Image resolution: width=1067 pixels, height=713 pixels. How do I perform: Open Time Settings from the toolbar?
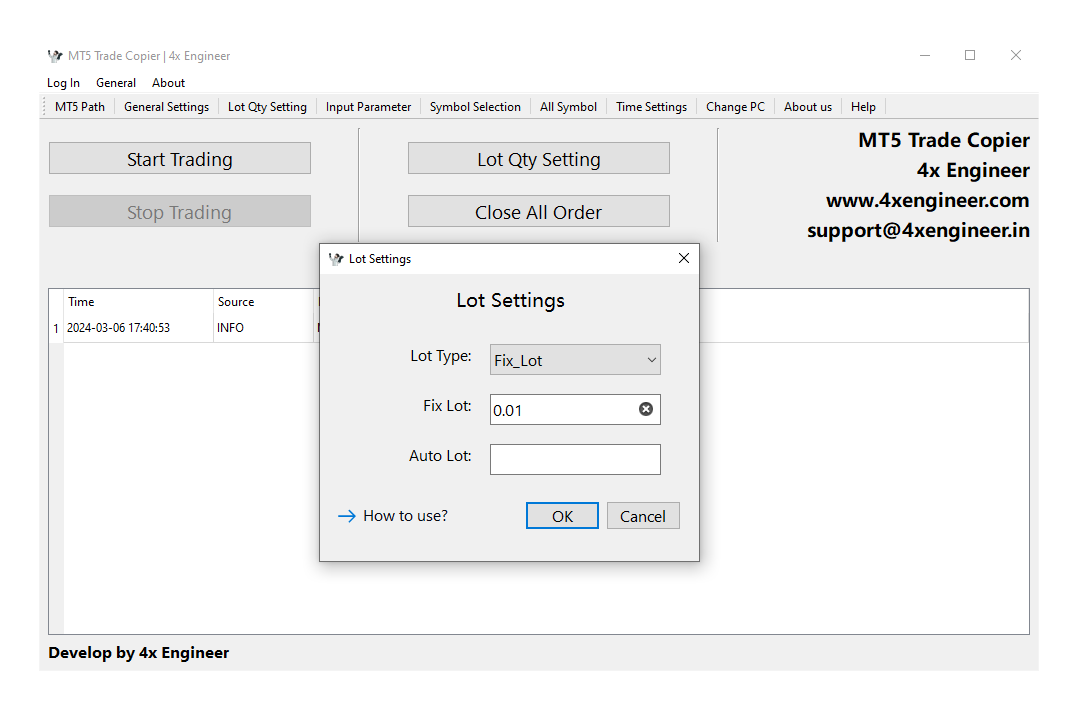tap(651, 107)
